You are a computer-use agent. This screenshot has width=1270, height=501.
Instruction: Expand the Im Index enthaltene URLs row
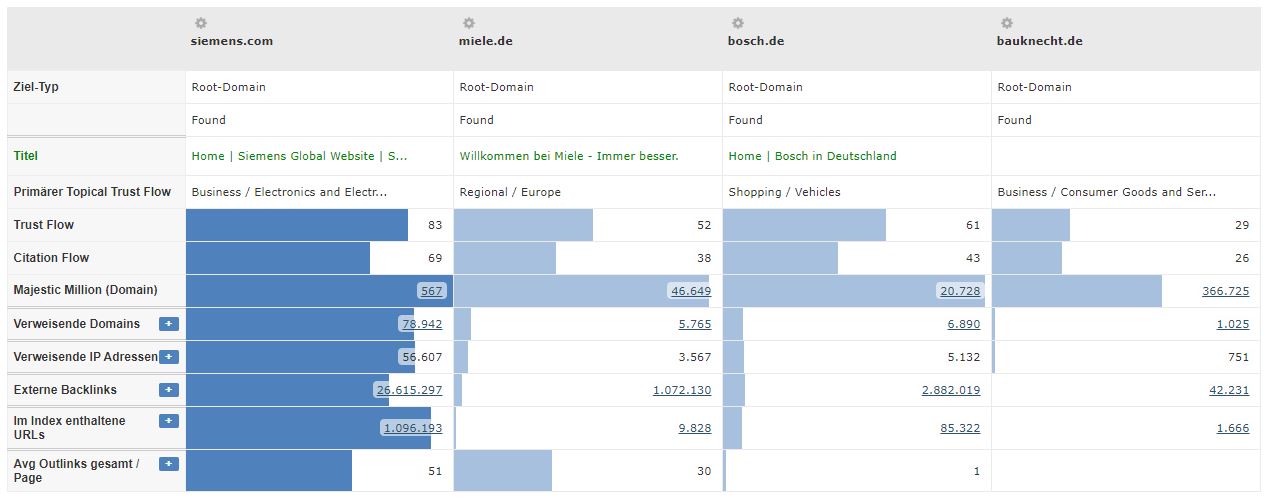(168, 421)
